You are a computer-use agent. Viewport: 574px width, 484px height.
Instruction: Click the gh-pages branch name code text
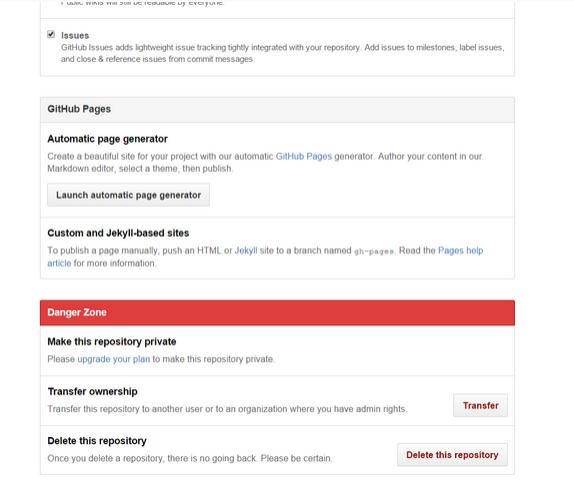(x=374, y=251)
